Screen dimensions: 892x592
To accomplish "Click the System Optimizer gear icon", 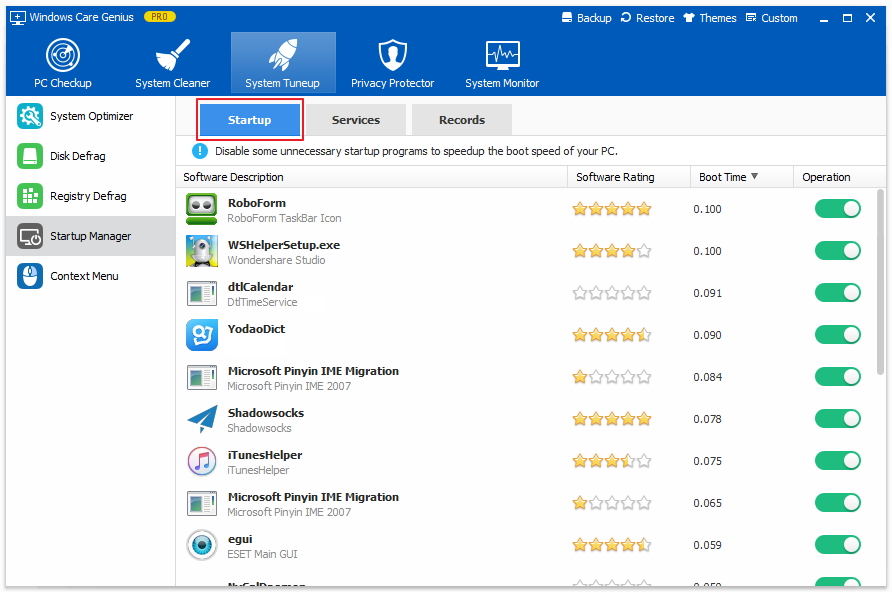I will pyautogui.click(x=30, y=116).
